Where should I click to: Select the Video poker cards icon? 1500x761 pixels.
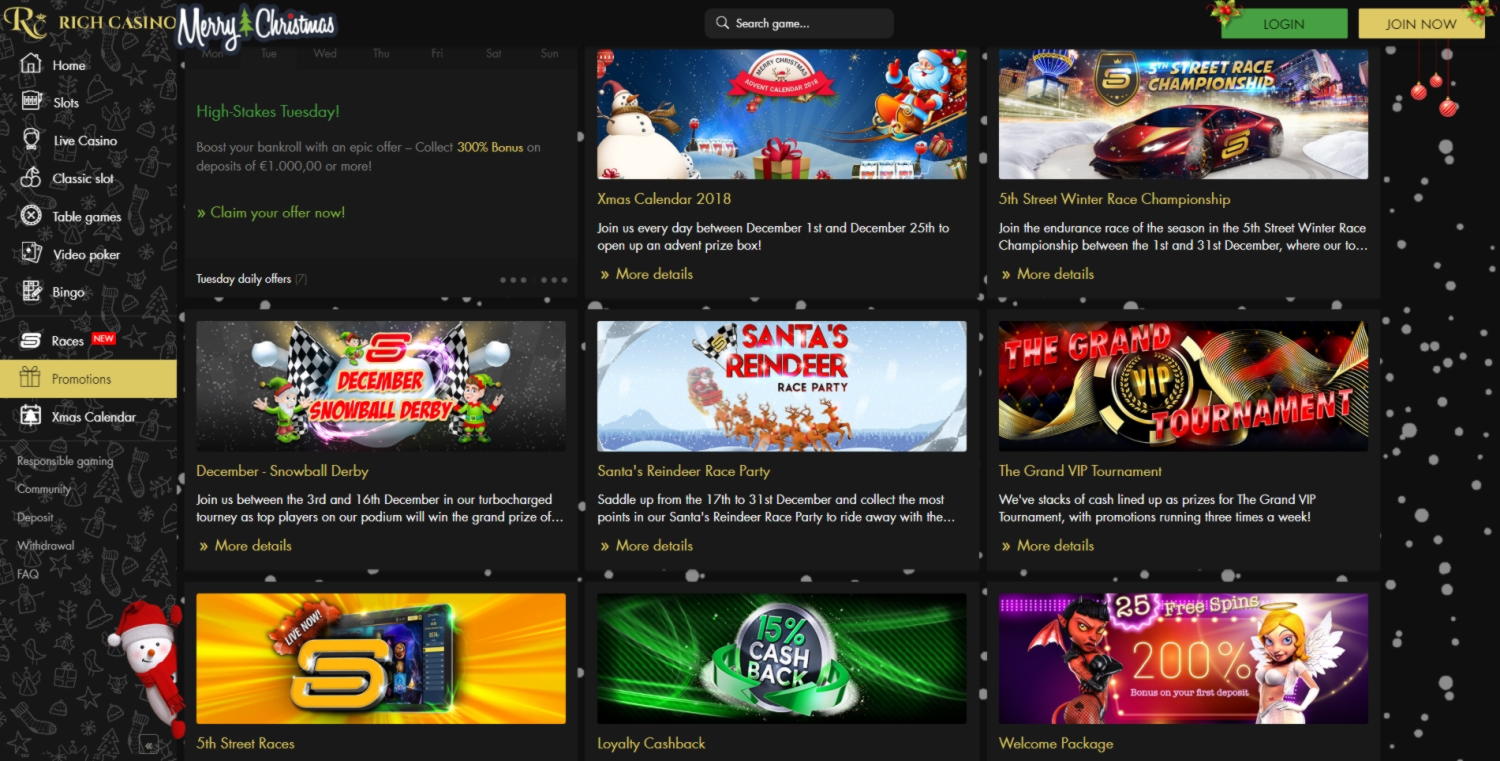coord(31,254)
